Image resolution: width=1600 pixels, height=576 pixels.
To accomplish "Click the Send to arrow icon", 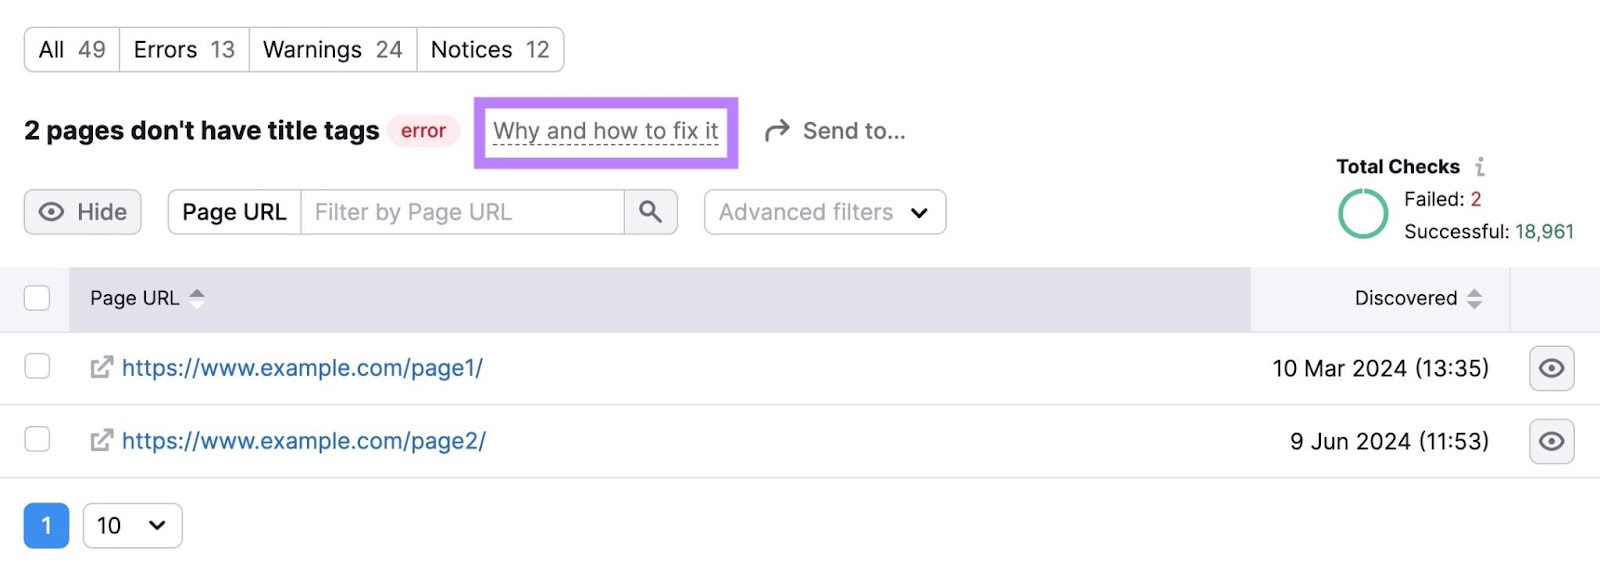I will 774,130.
